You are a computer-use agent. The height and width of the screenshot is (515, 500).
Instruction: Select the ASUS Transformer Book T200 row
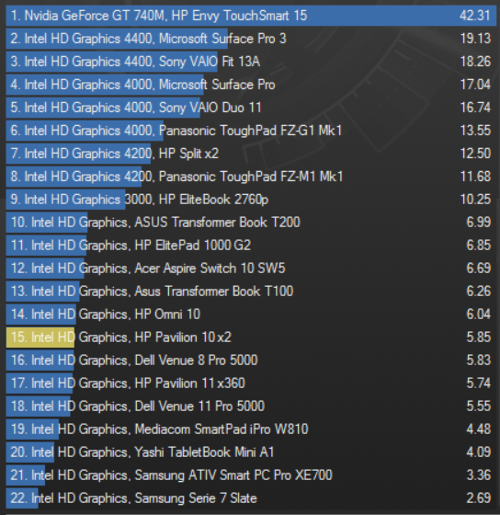tap(251, 222)
